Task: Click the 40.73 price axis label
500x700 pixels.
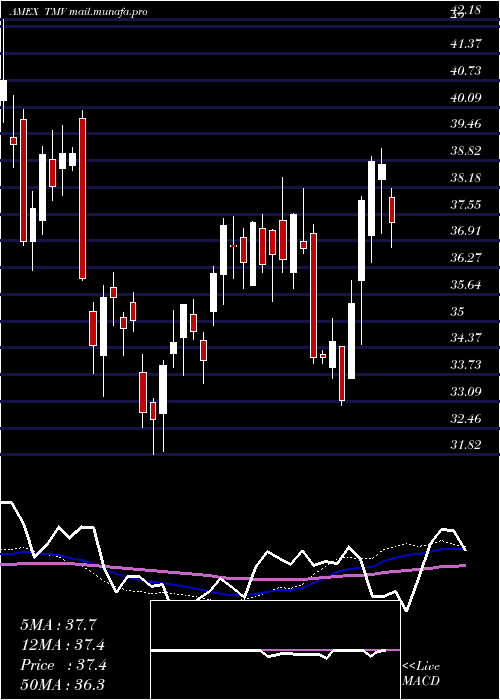Action: click(466, 70)
